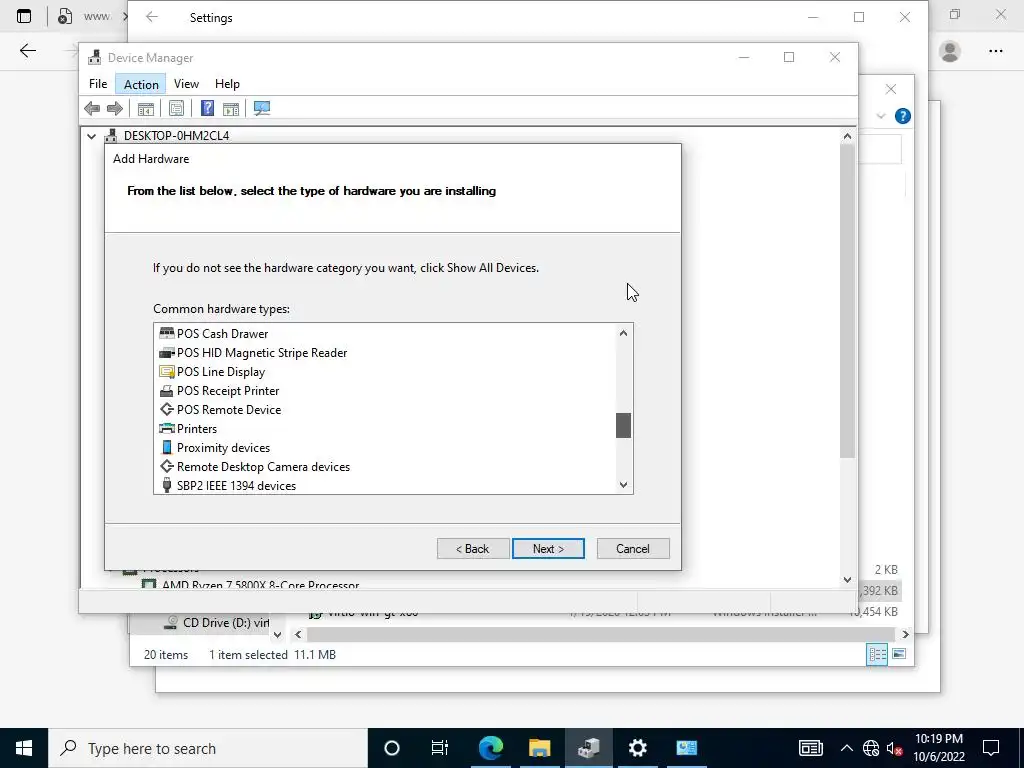Screen dimensions: 1024x768
Task: Switch File Explorer to details view icon
Action: coord(877,654)
